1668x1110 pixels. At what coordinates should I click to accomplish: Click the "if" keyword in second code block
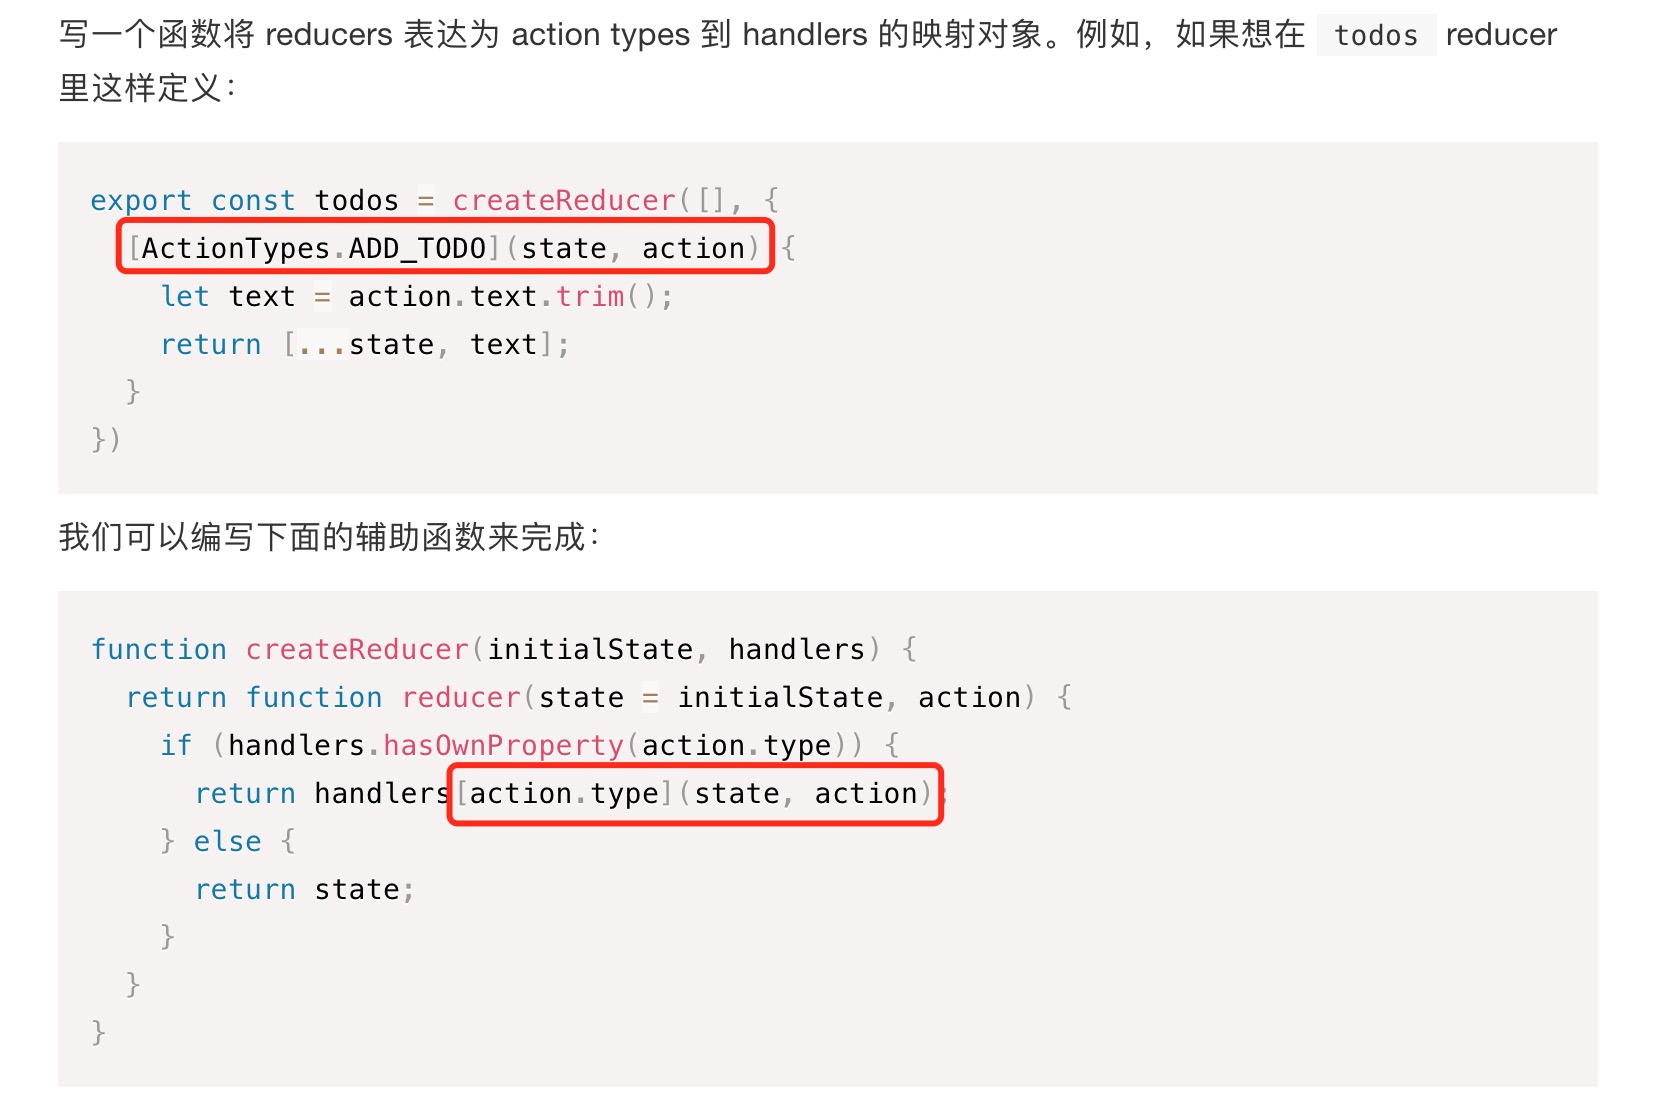[176, 746]
